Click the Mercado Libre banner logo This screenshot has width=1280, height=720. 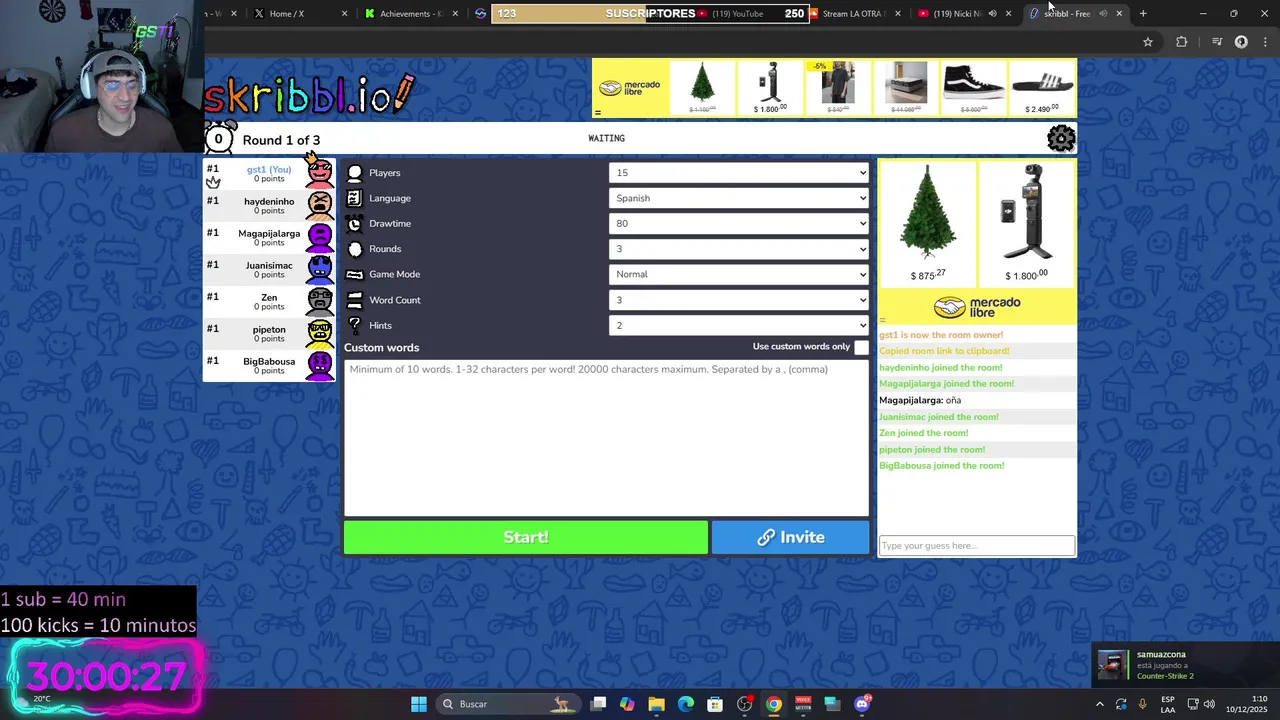pos(630,88)
